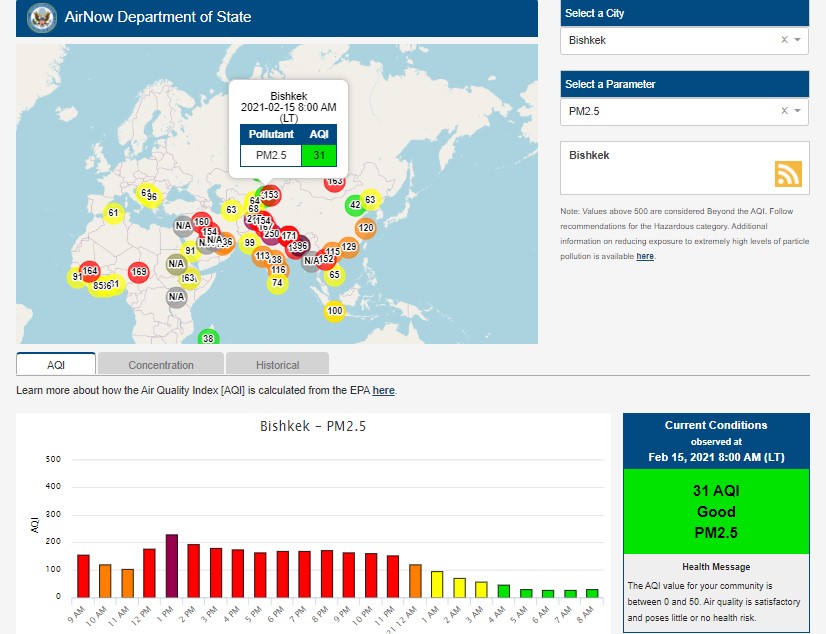The height and width of the screenshot is (634, 826).
Task: Click the yellow 100 map marker
Action: click(335, 311)
